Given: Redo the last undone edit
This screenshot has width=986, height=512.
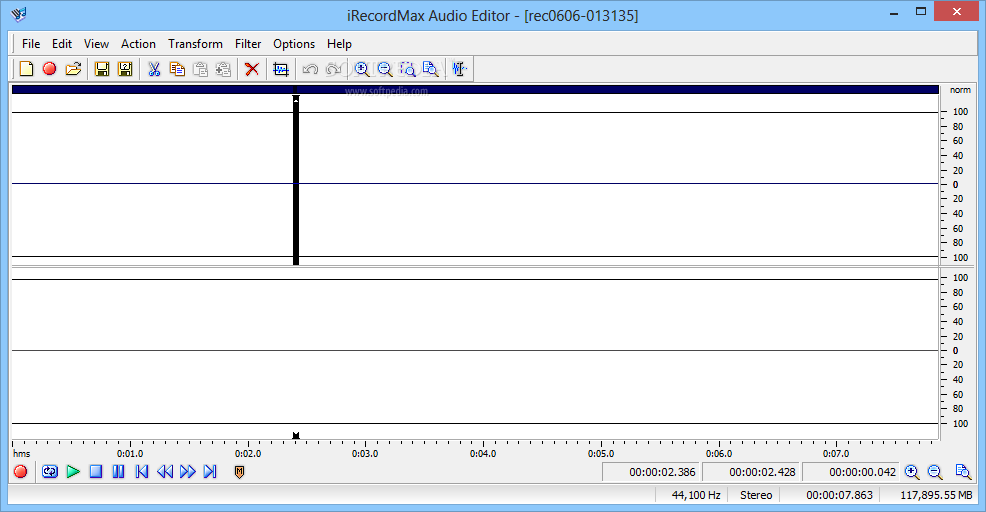Looking at the screenshot, I should point(333,69).
